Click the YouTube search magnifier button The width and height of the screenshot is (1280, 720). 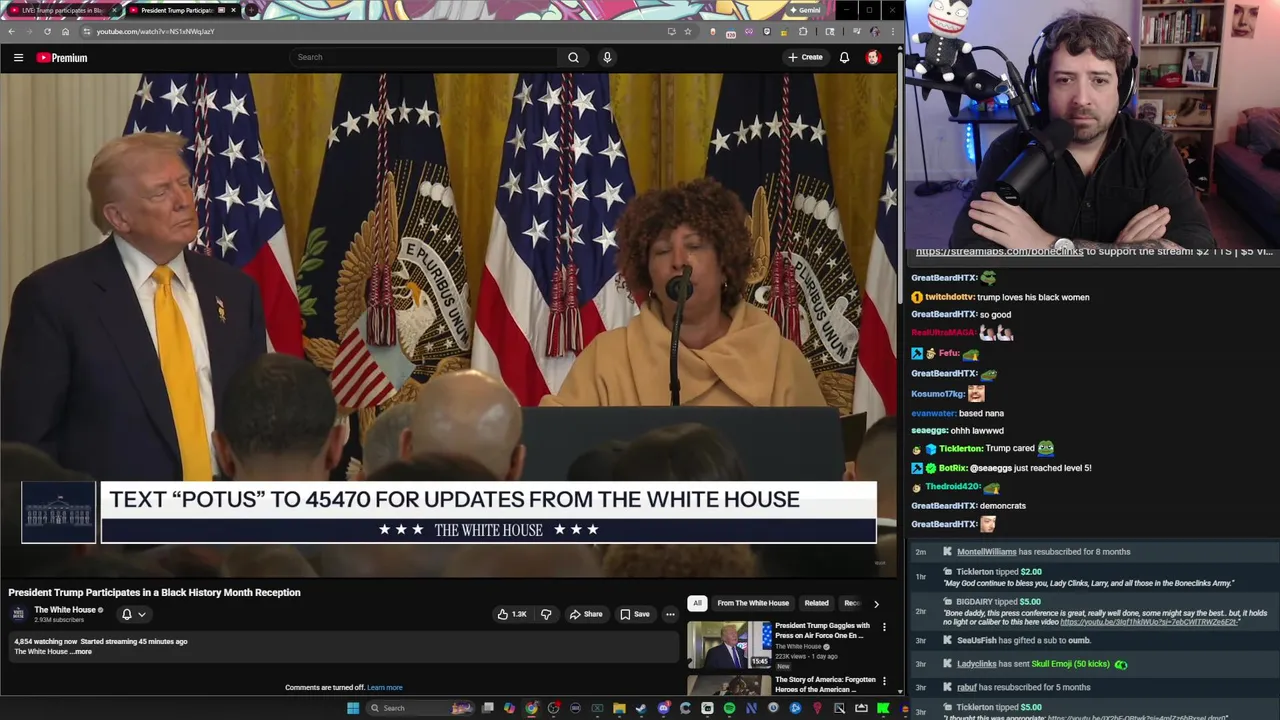click(573, 57)
